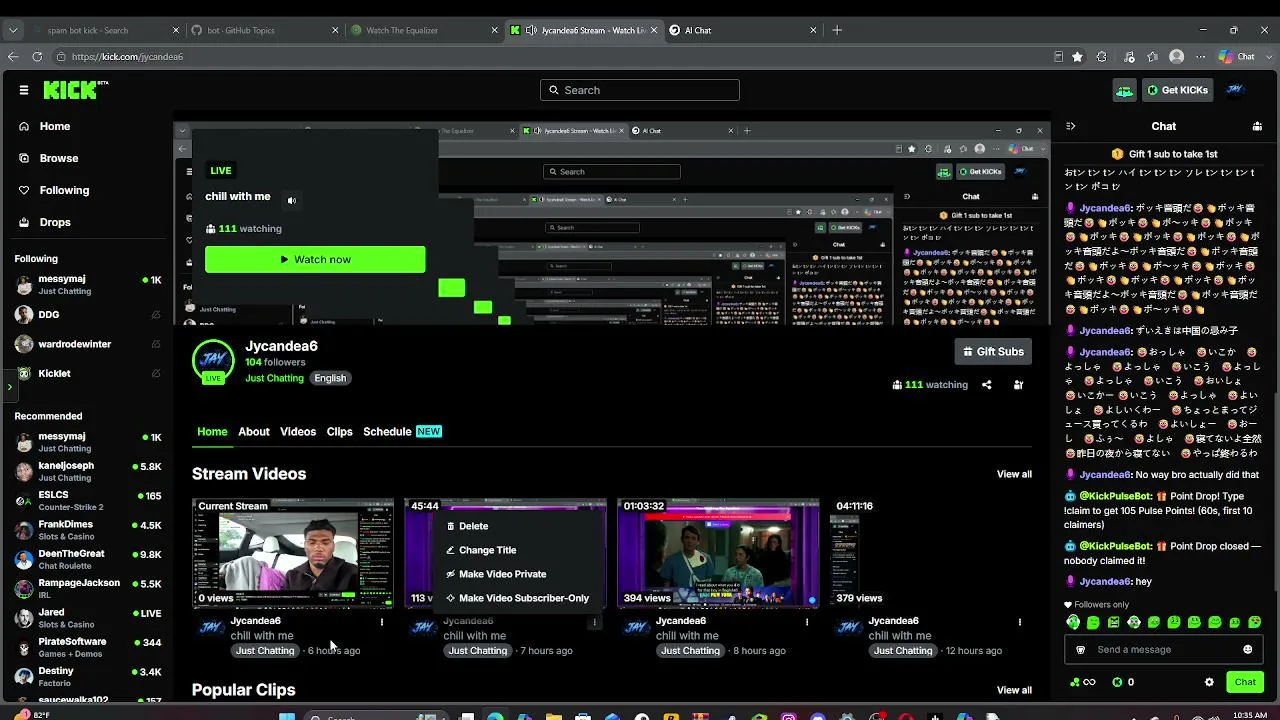The width and height of the screenshot is (1280, 720).
Task: Click the first green emote in chat
Action: click(x=1073, y=622)
